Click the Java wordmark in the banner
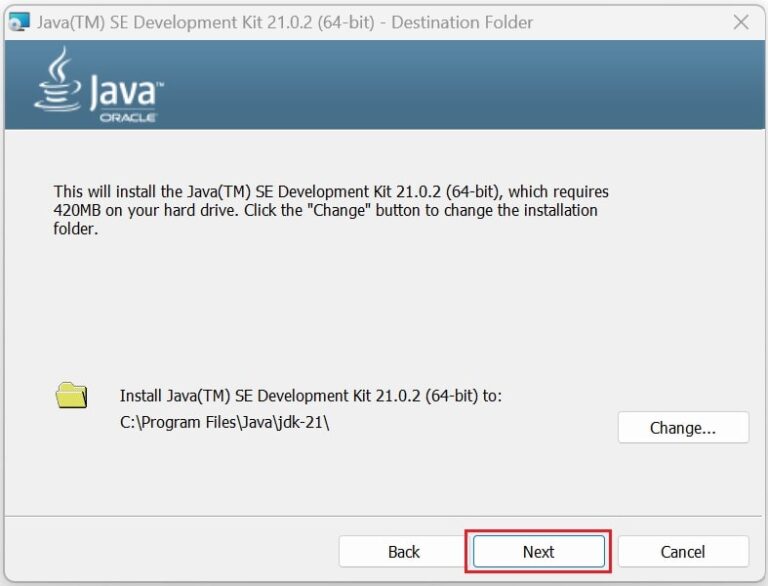The height and width of the screenshot is (586, 768). [x=122, y=93]
